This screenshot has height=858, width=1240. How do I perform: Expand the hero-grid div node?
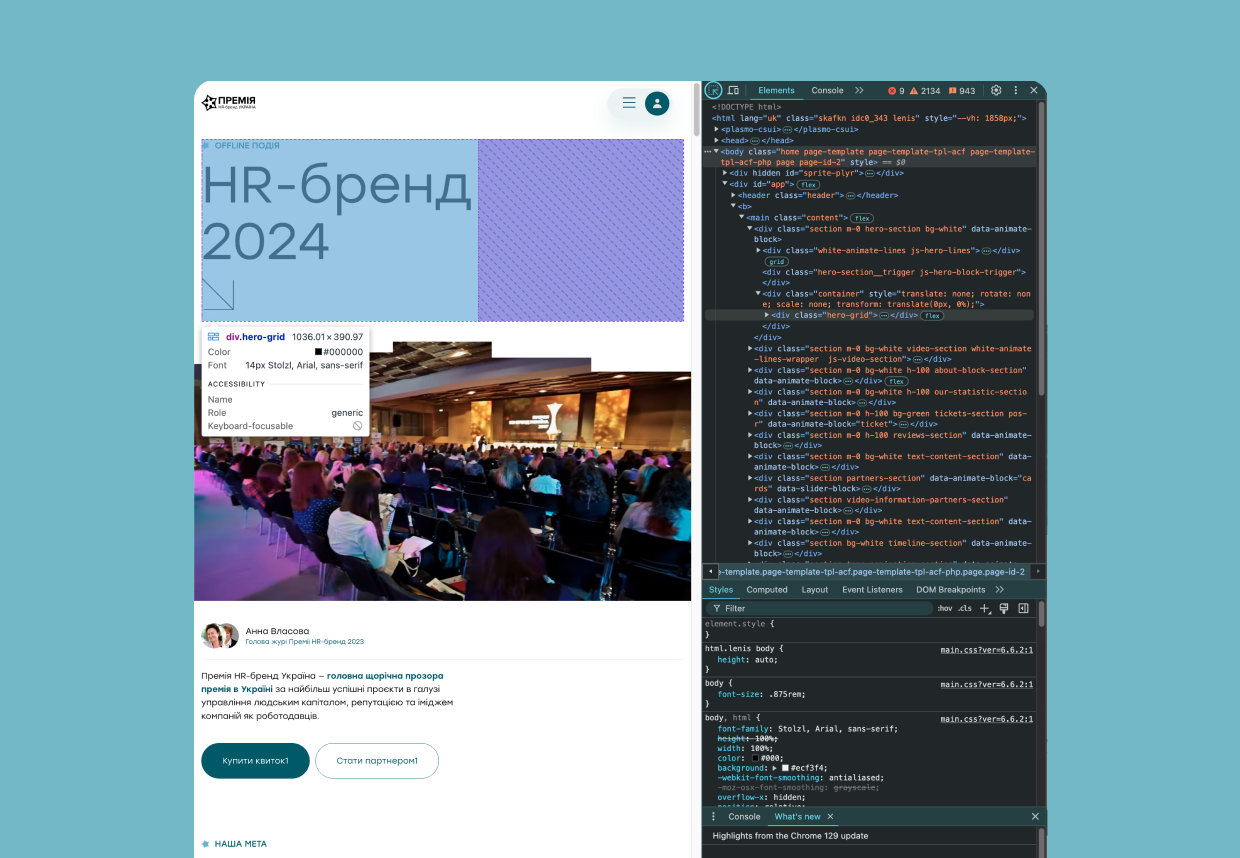click(766, 315)
